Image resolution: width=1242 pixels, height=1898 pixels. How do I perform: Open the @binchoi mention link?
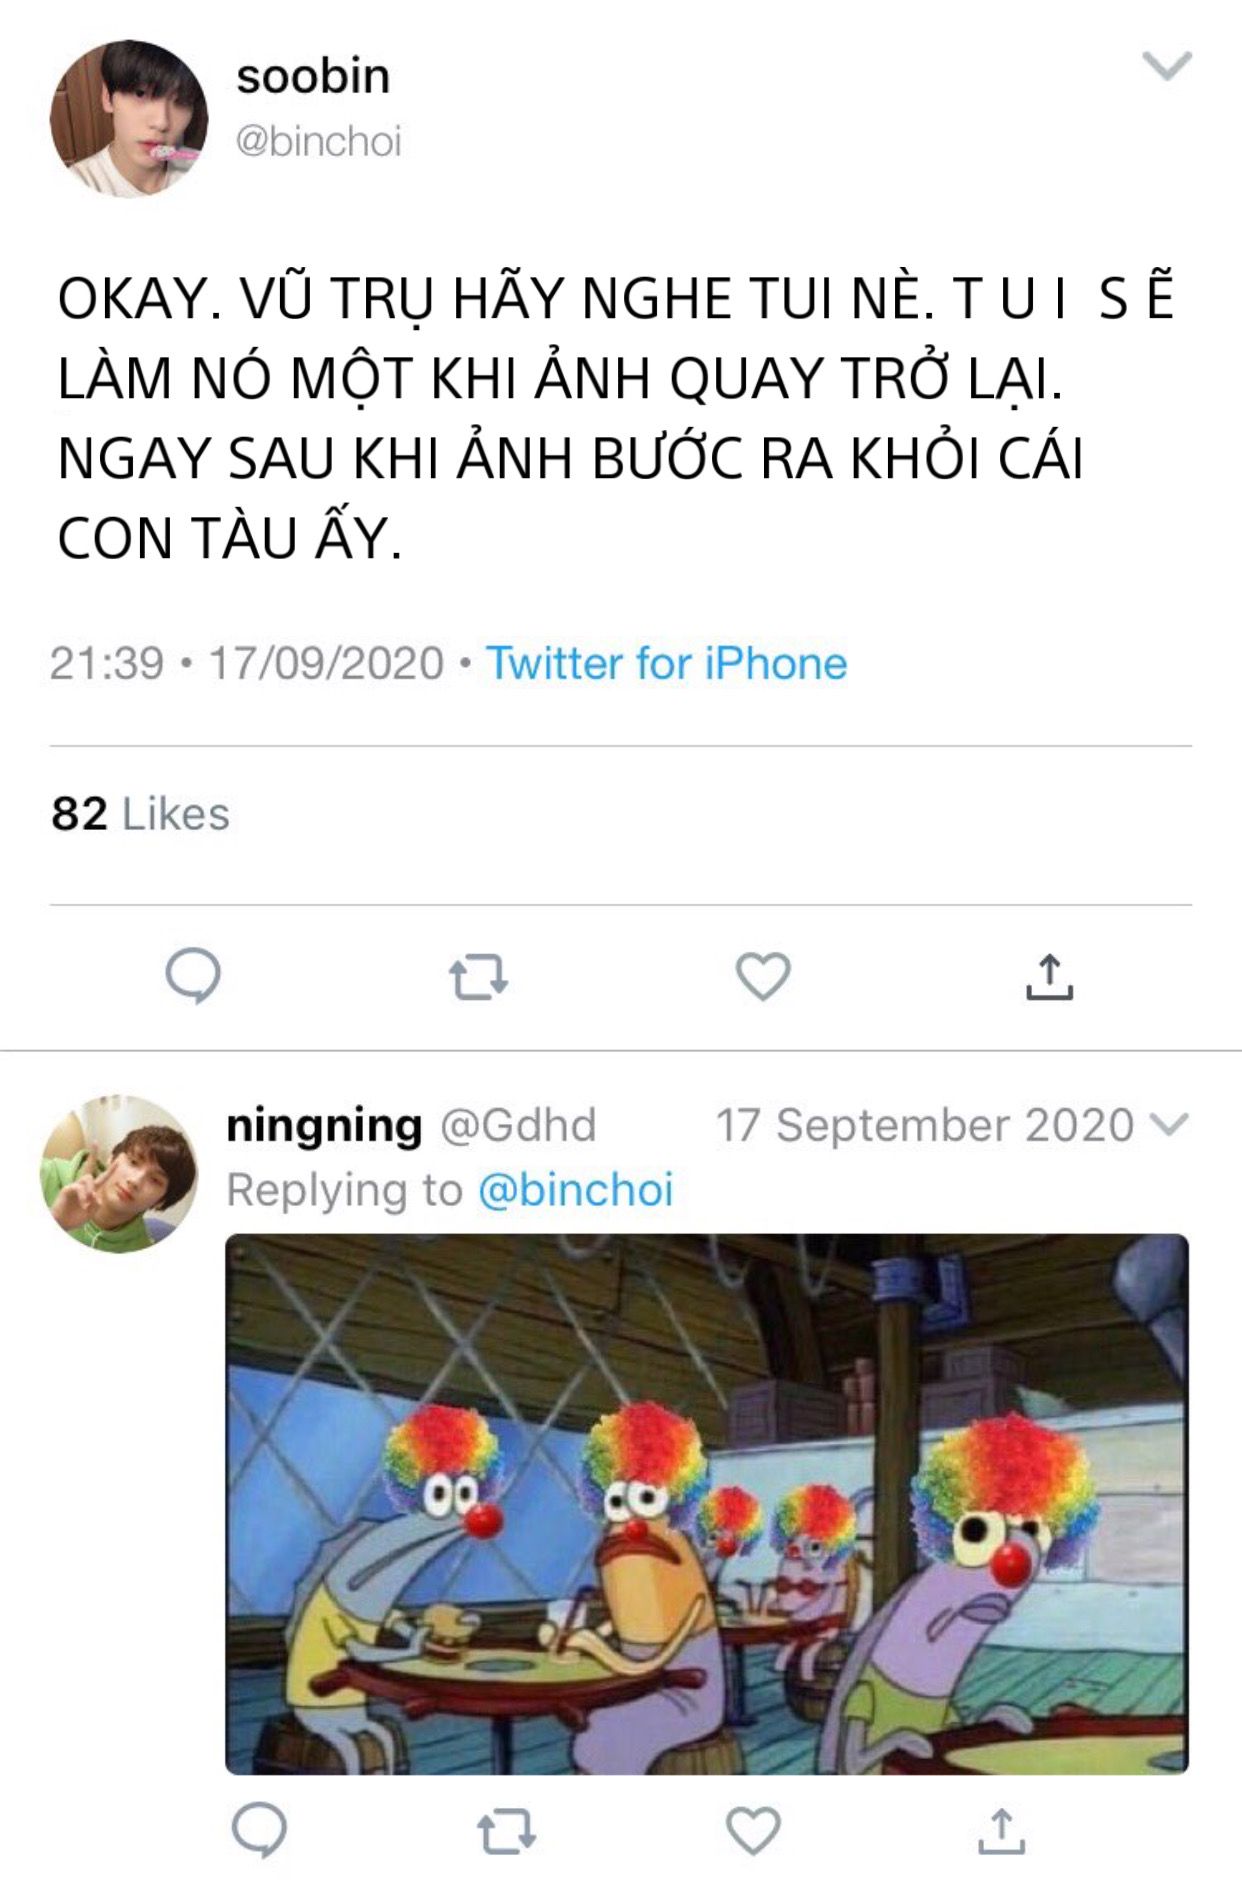575,1190
